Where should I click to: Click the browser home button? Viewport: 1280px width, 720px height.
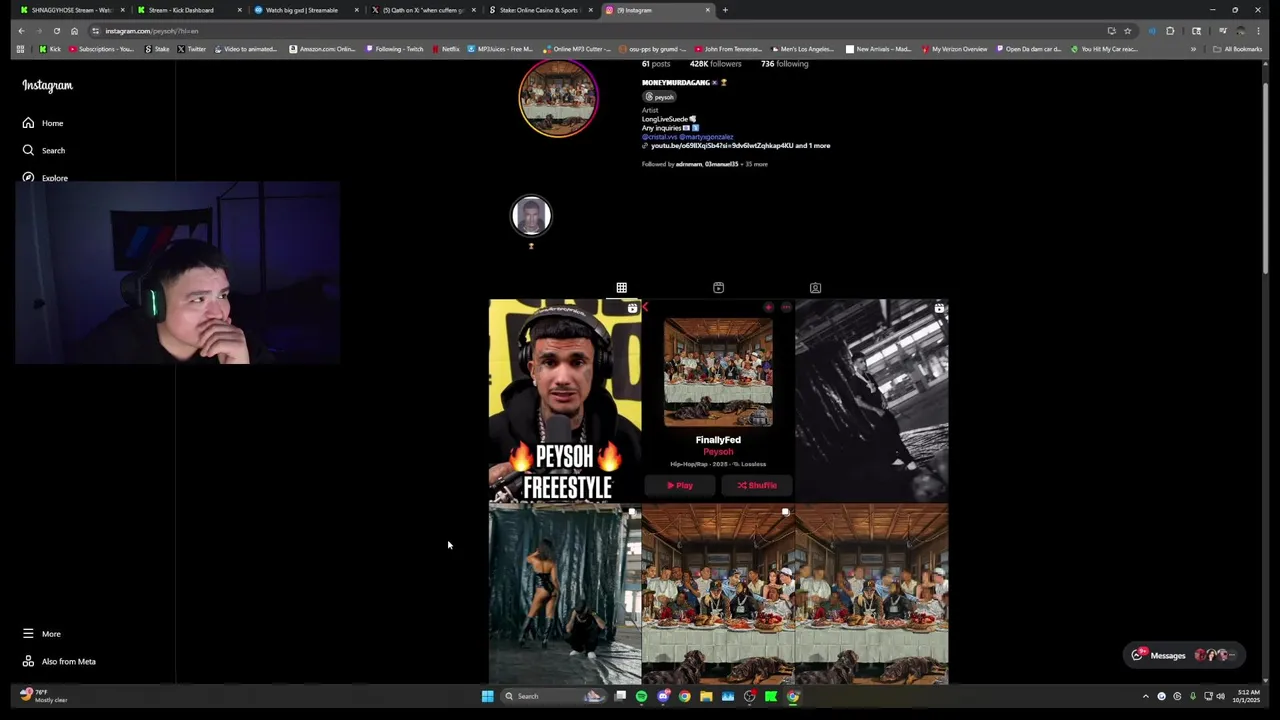click(74, 31)
